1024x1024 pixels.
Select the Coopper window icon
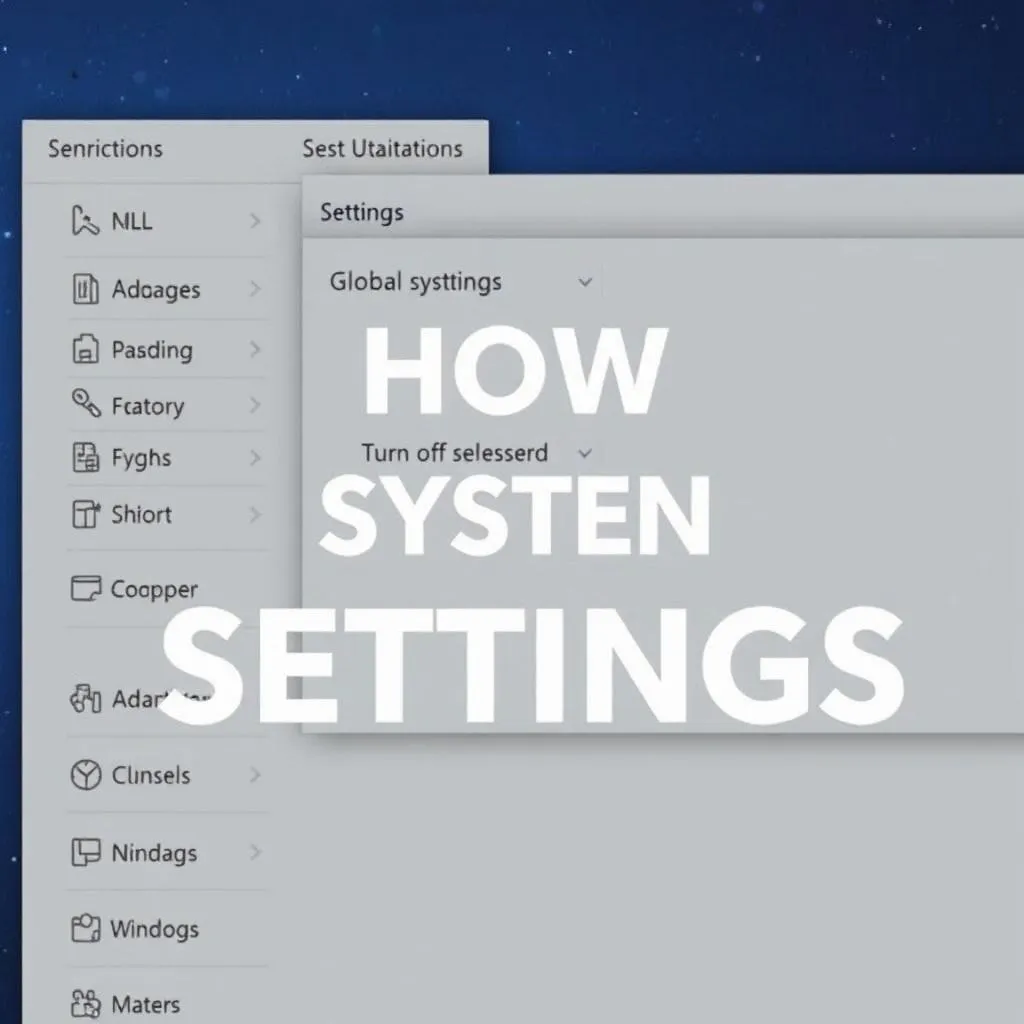(86, 589)
